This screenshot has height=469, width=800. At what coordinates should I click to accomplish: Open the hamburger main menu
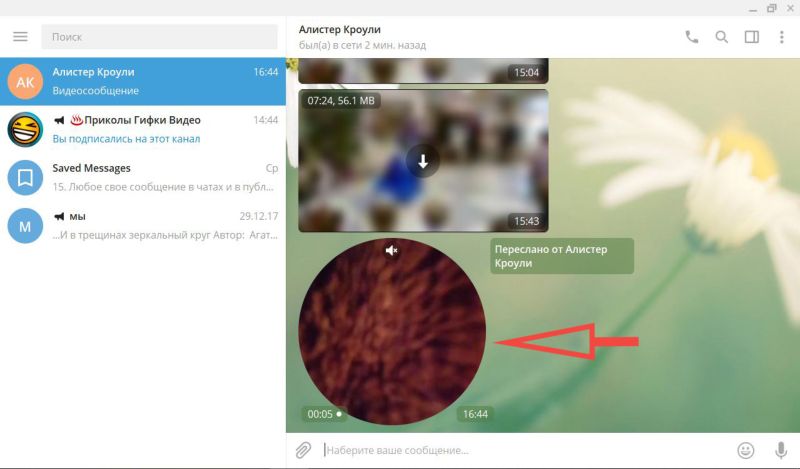(x=20, y=37)
